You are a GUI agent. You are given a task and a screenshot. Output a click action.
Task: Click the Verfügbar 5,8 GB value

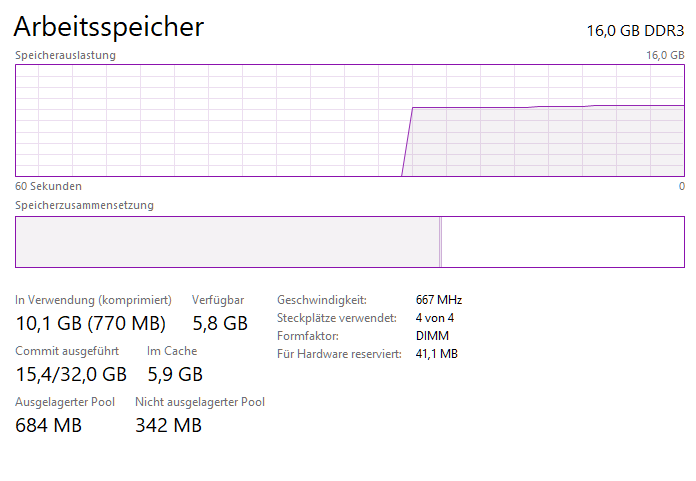[219, 323]
